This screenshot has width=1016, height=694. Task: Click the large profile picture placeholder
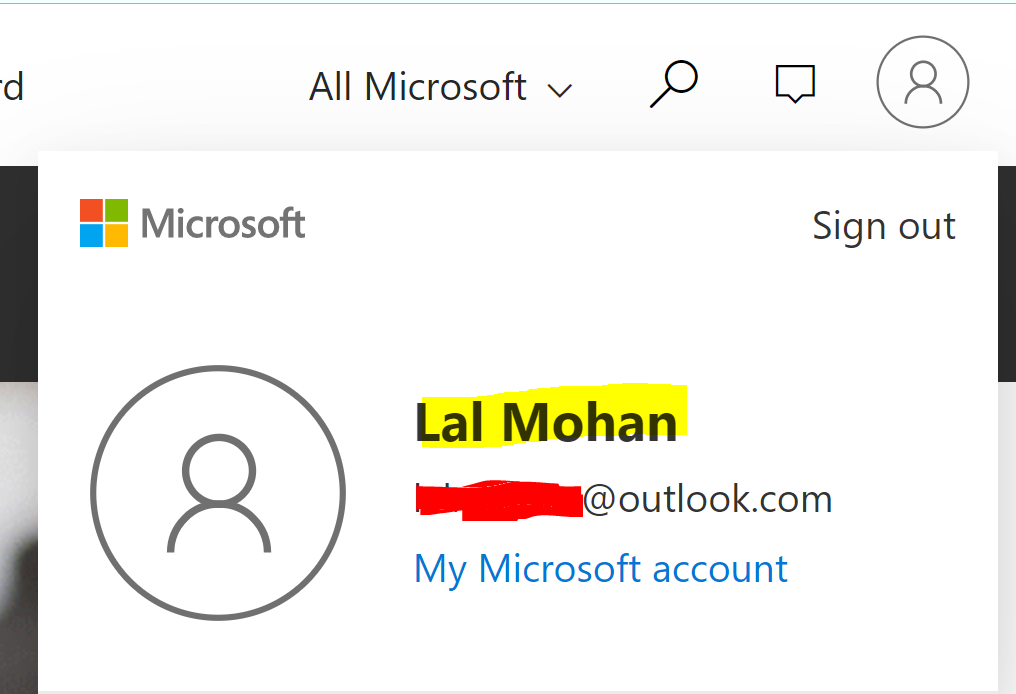point(218,493)
